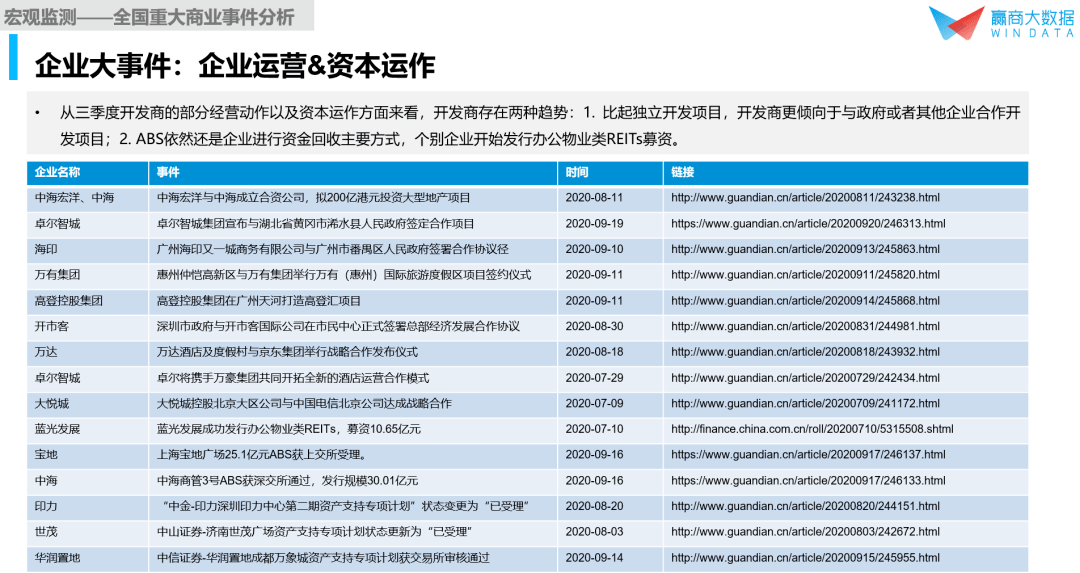Image resolution: width=1080 pixels, height=573 pixels.
Task: Select the 宏观监测——全国重大商业事件分析 header label
Action: pyautogui.click(x=149, y=17)
